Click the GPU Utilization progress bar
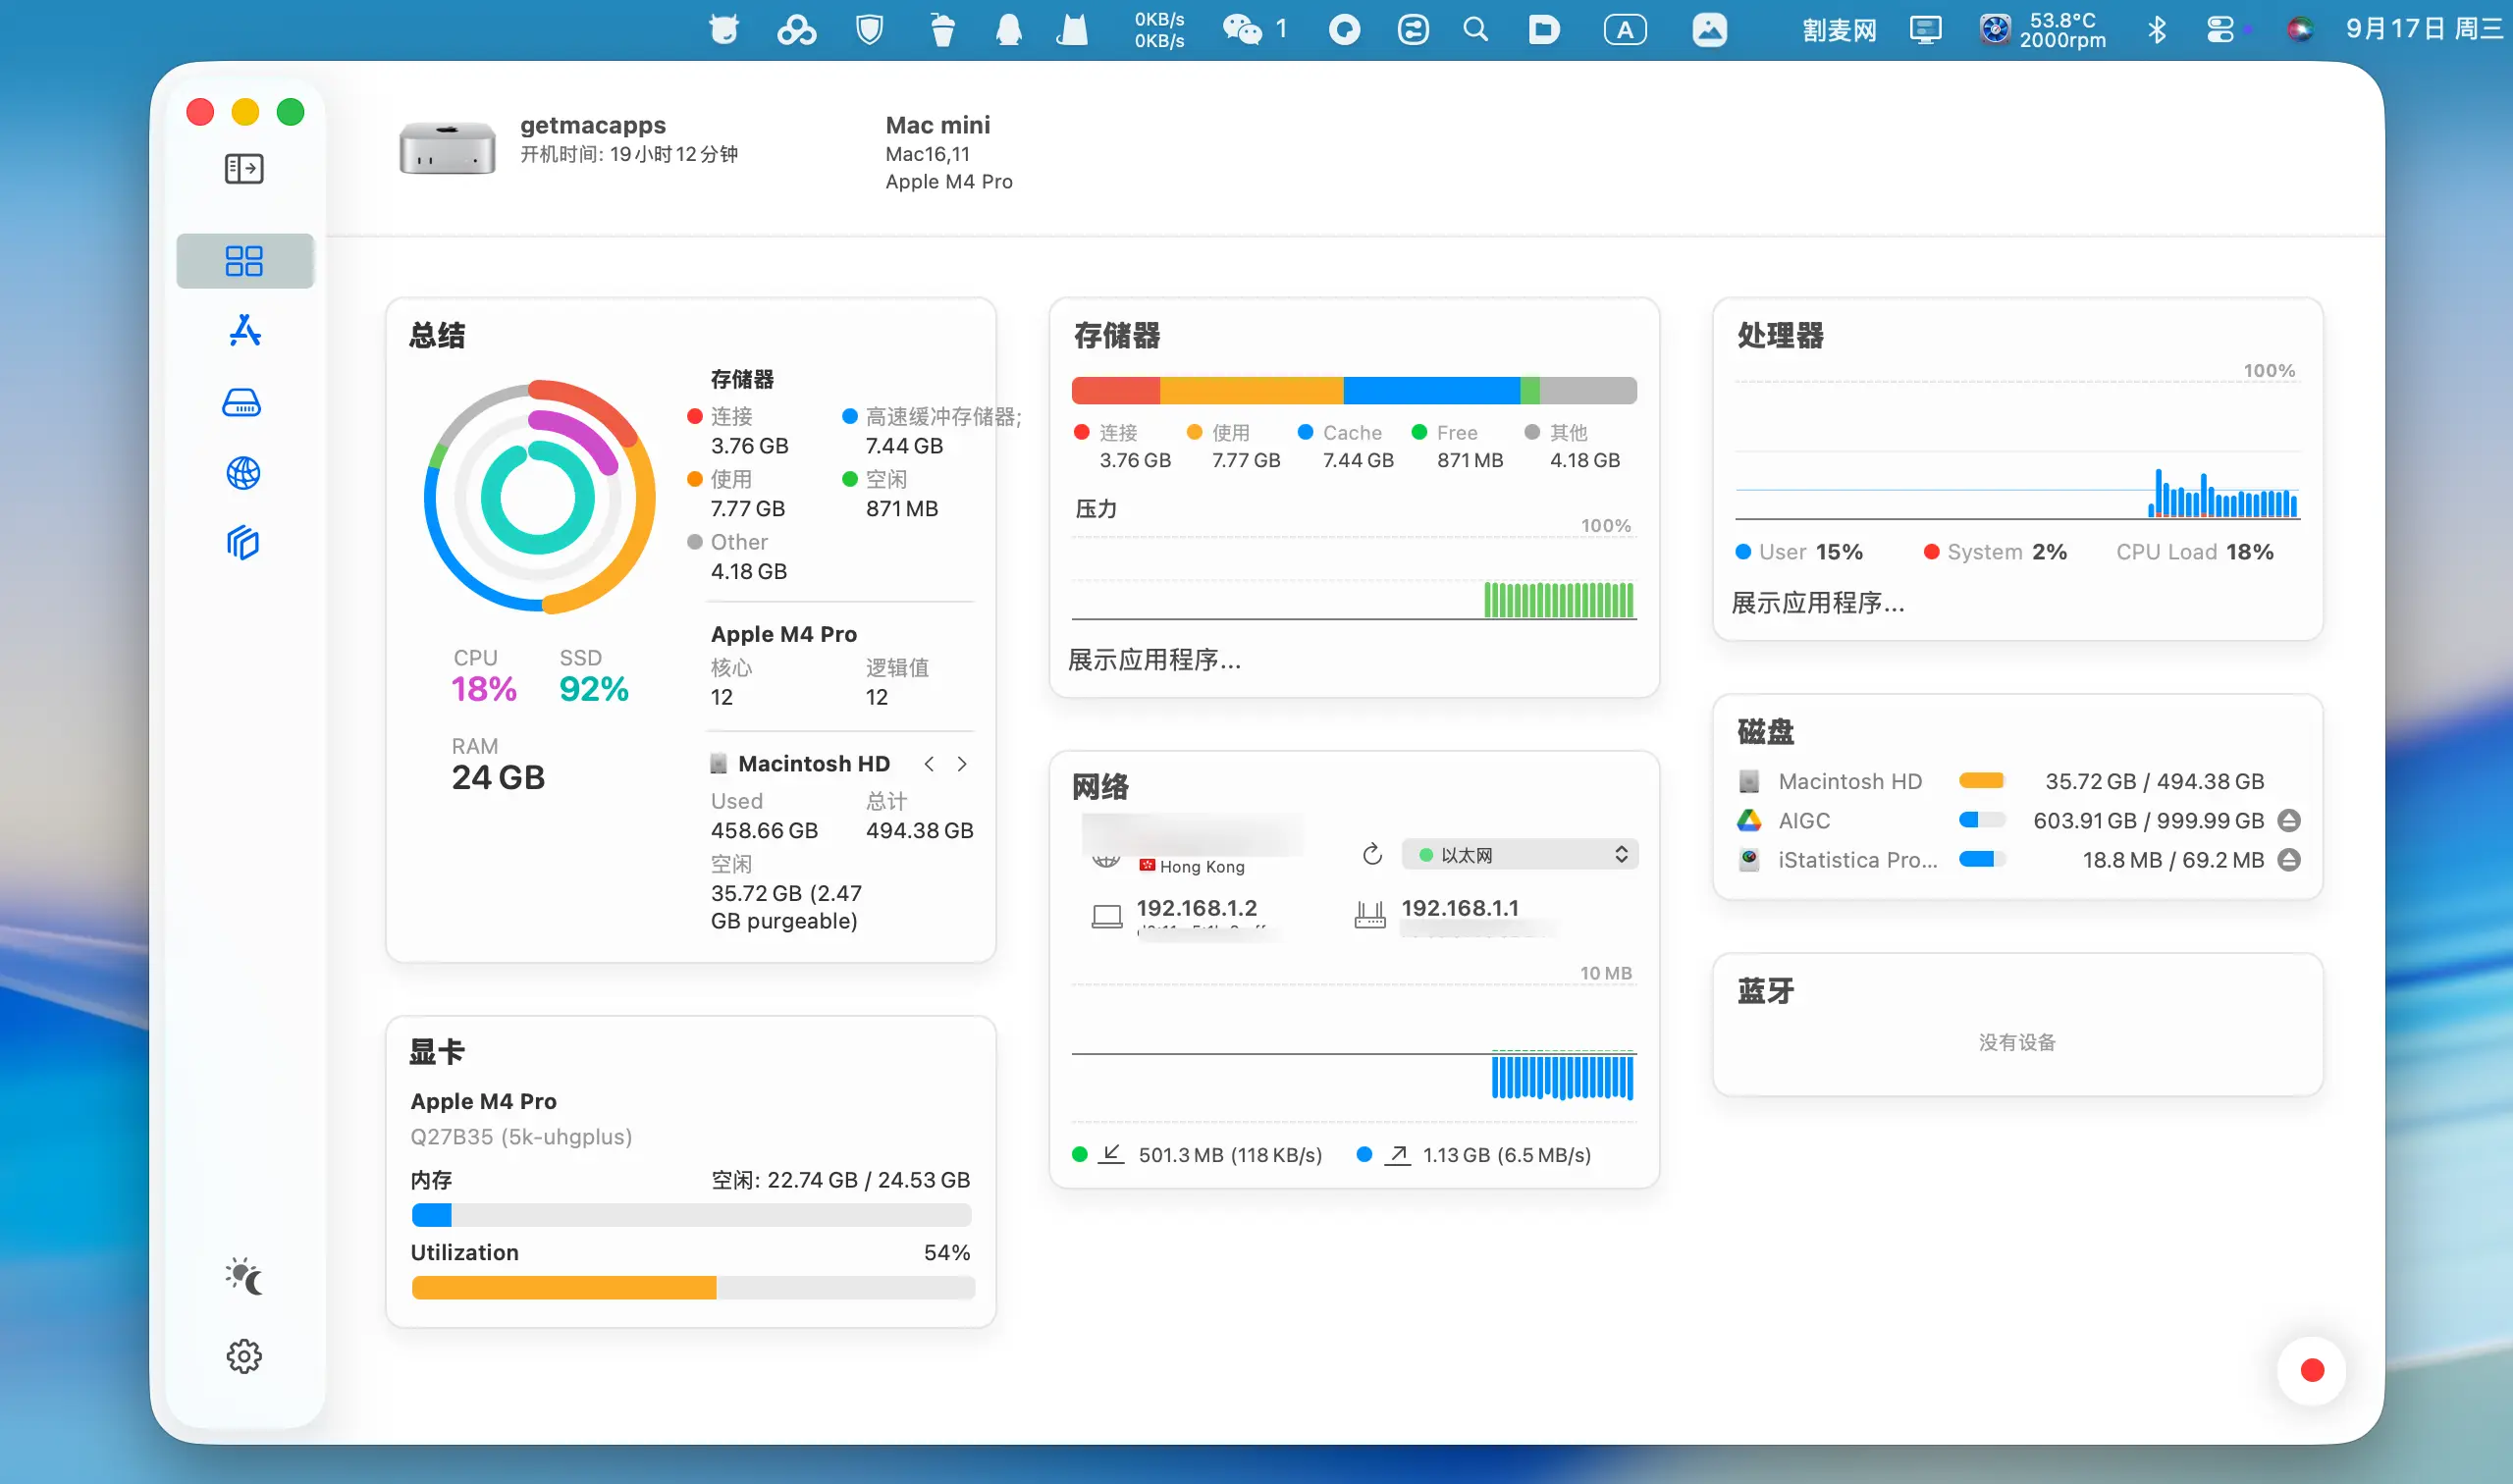 click(692, 1288)
